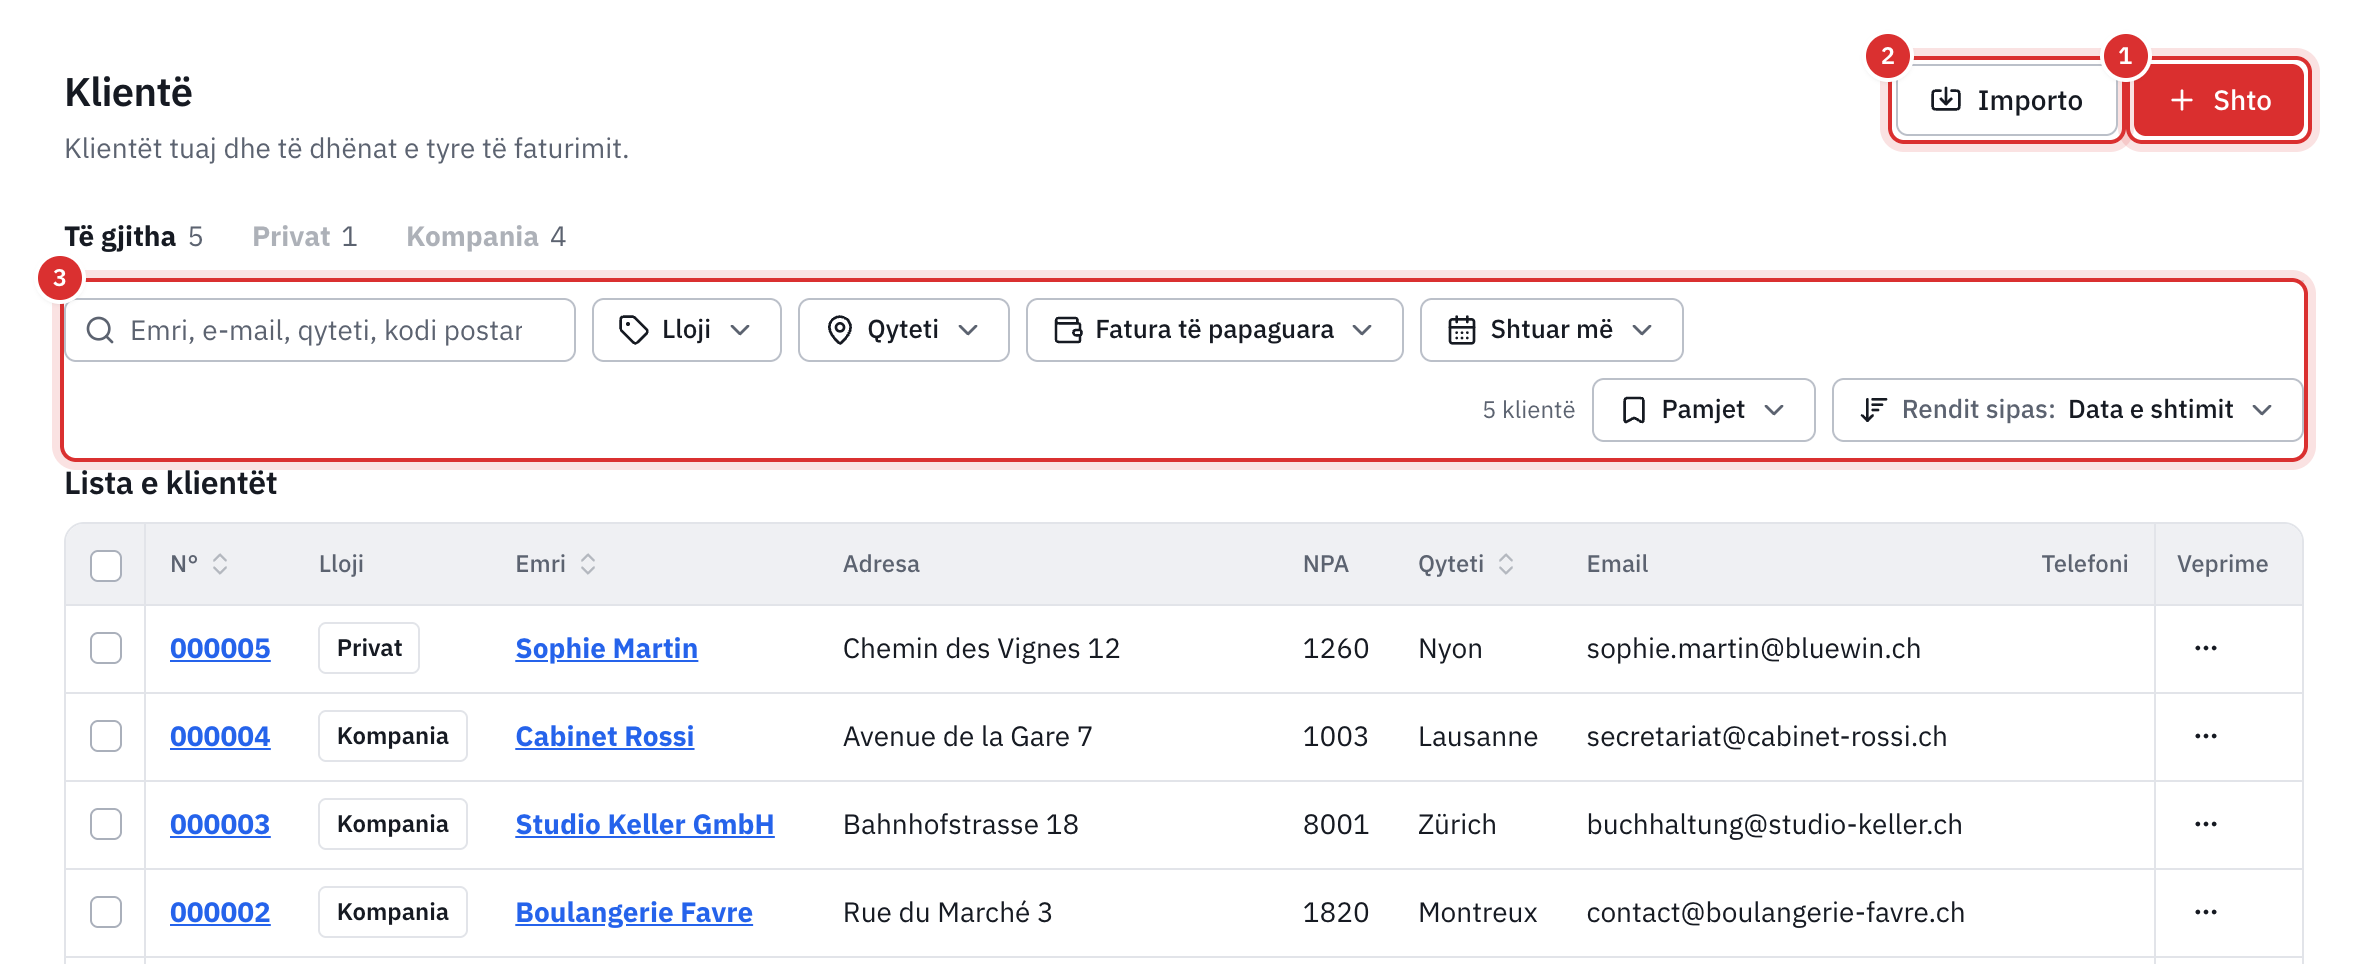Click address Bahnhofstrasse 18
The height and width of the screenshot is (964, 2368).
point(961,825)
